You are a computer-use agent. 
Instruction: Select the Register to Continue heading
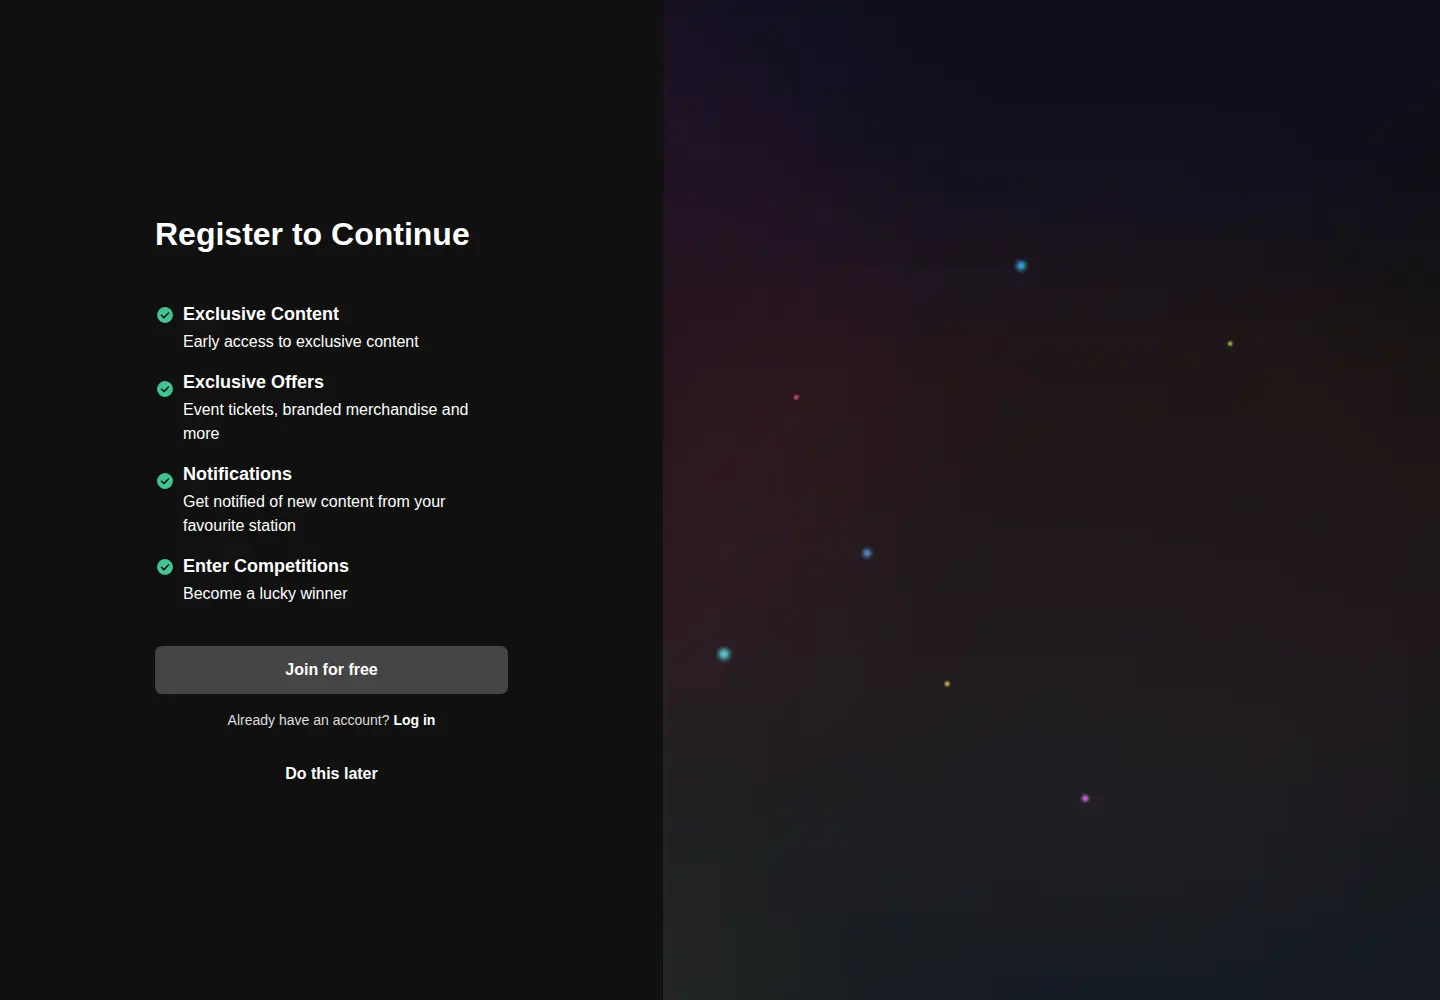coord(312,234)
